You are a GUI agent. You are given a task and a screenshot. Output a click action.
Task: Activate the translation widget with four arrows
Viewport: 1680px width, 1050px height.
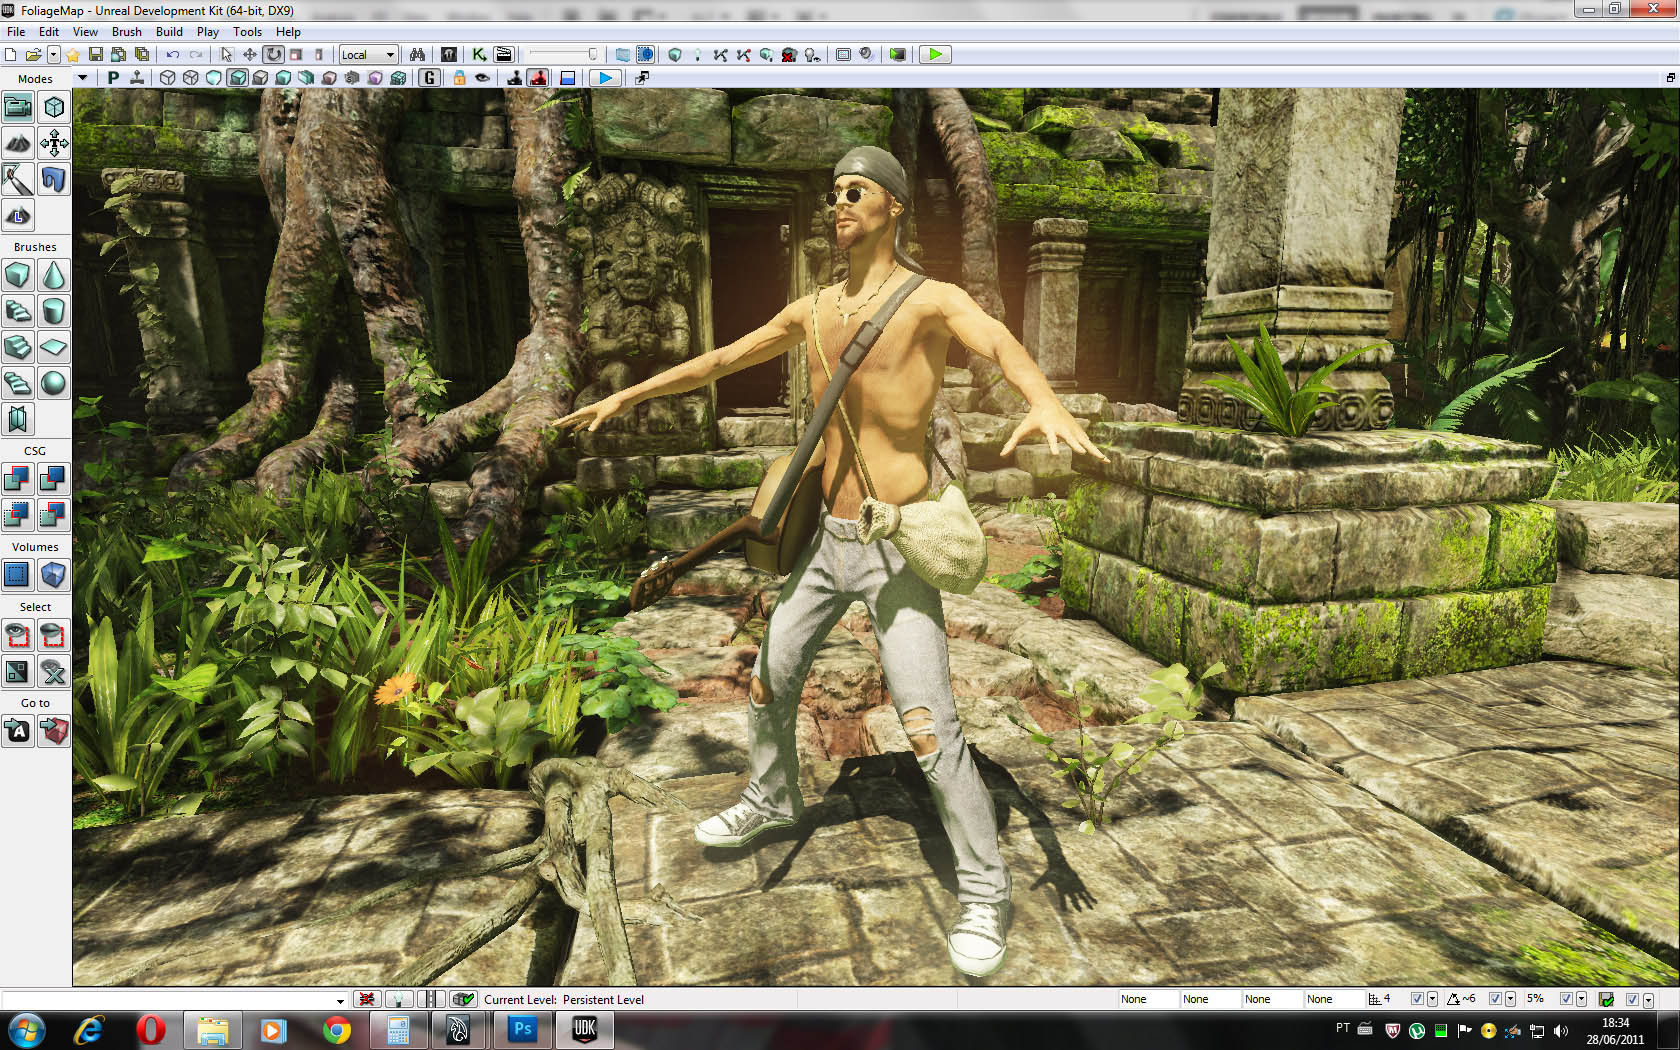click(x=250, y=55)
